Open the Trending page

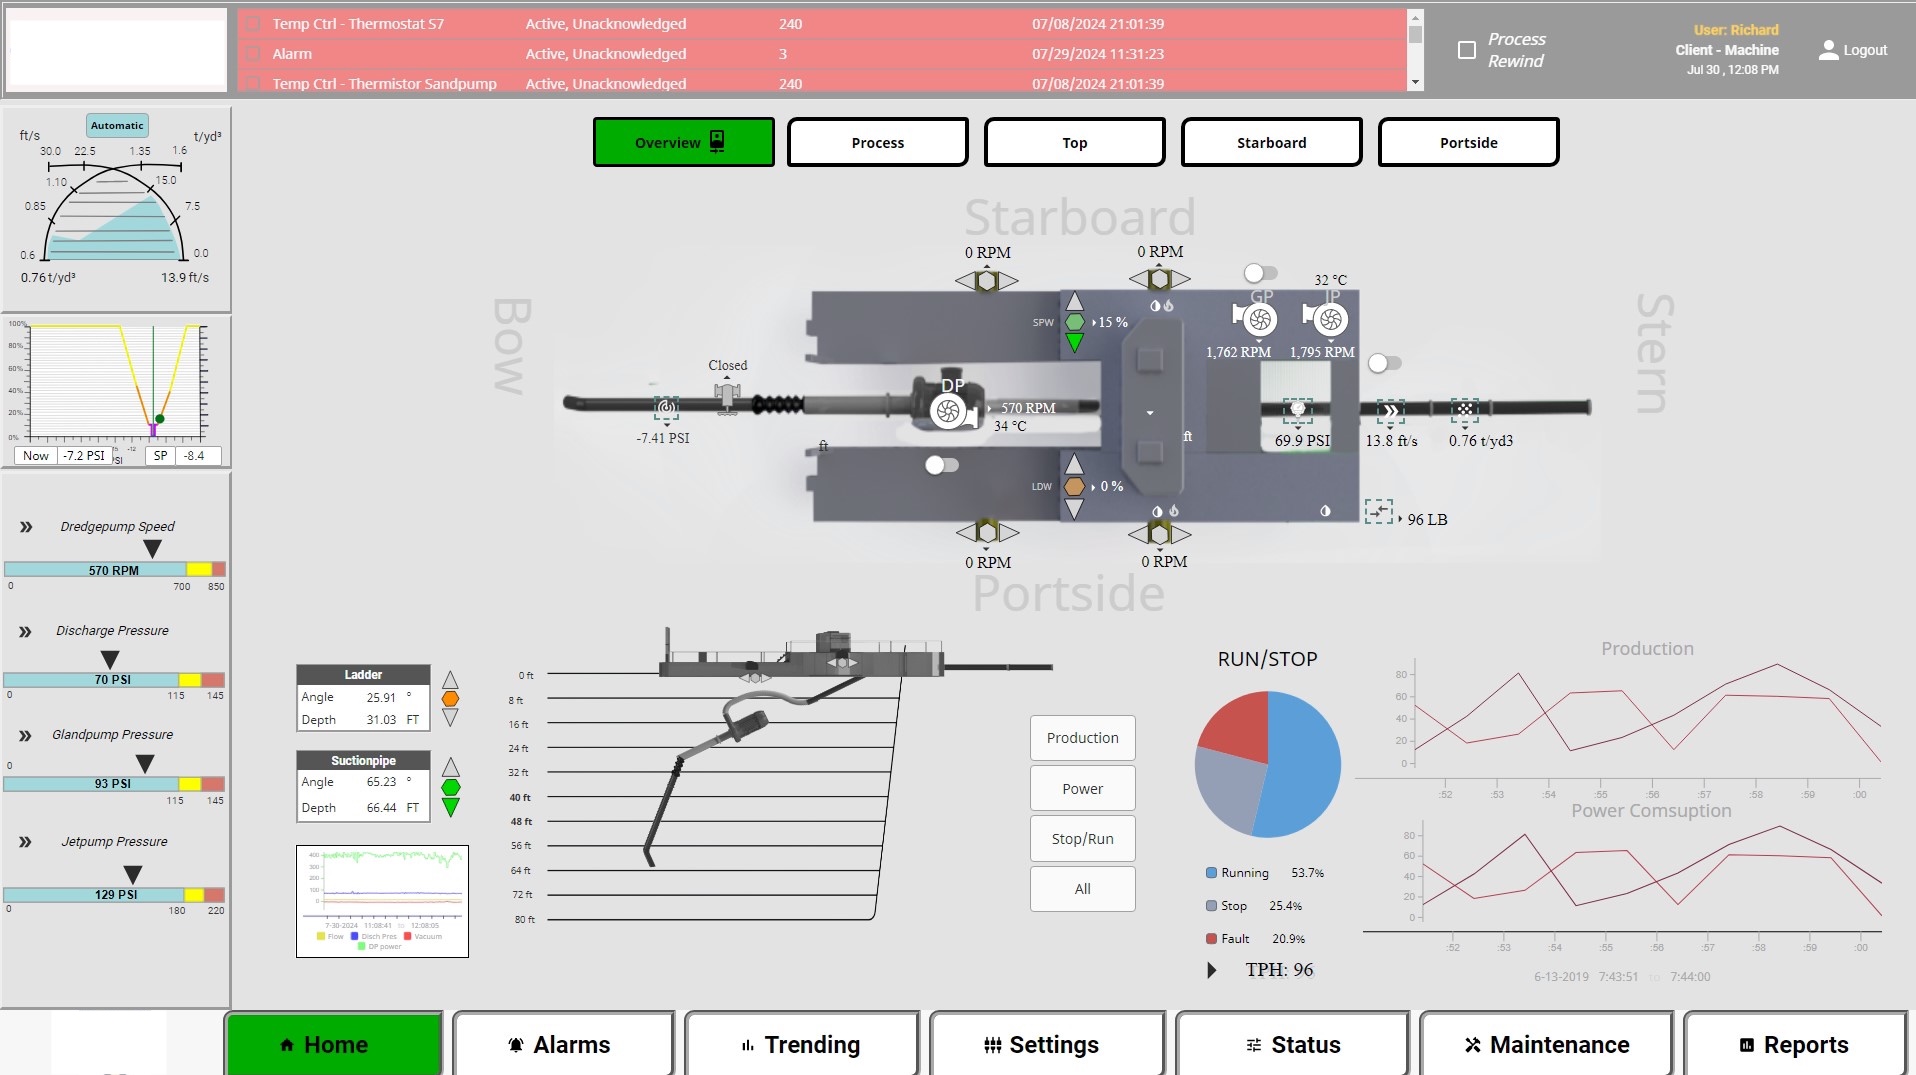[x=801, y=1045]
